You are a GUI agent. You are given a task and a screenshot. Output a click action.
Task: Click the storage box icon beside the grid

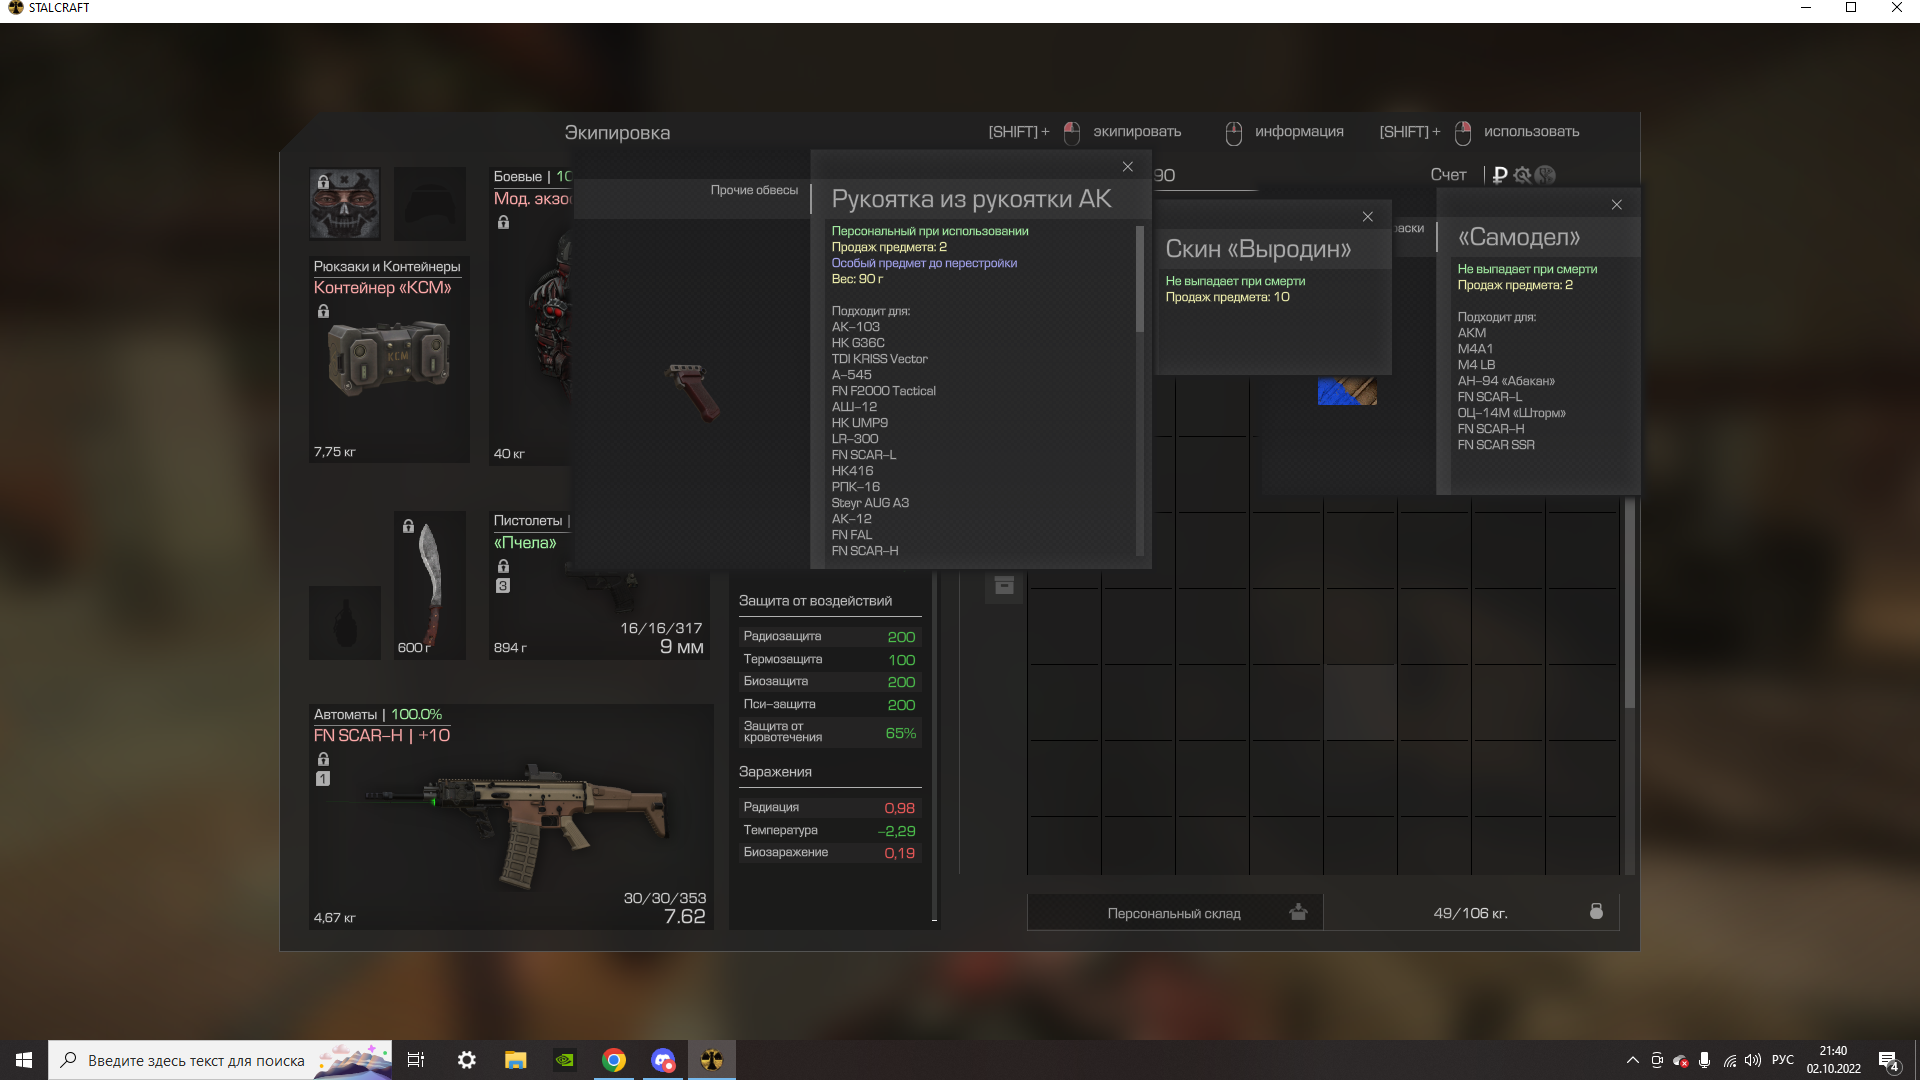click(1004, 586)
